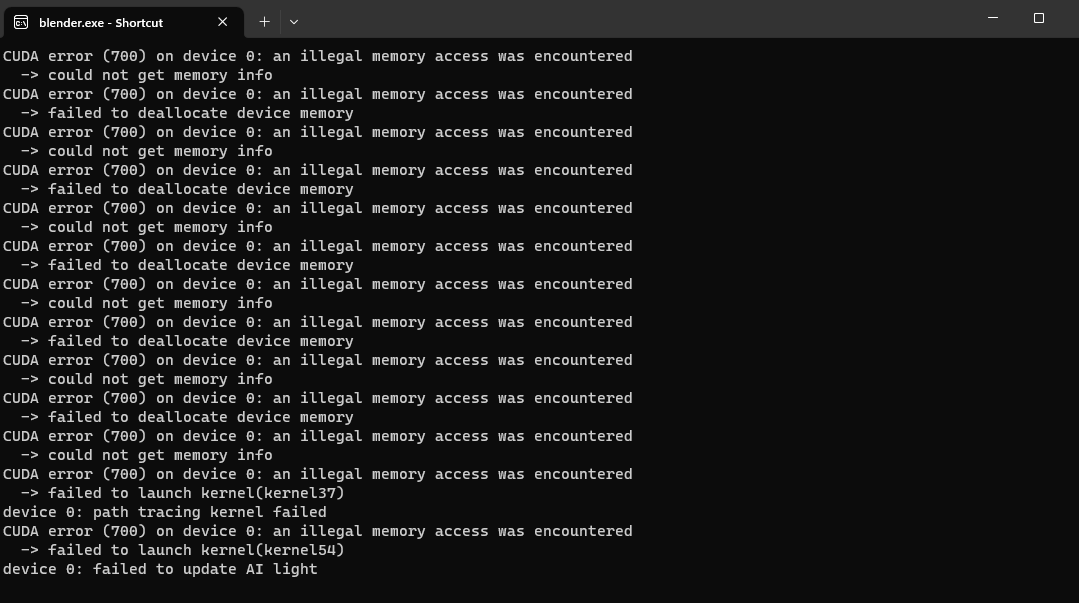1079x603 pixels.
Task: Click the 'failed to update AI light' line
Action: (160, 569)
